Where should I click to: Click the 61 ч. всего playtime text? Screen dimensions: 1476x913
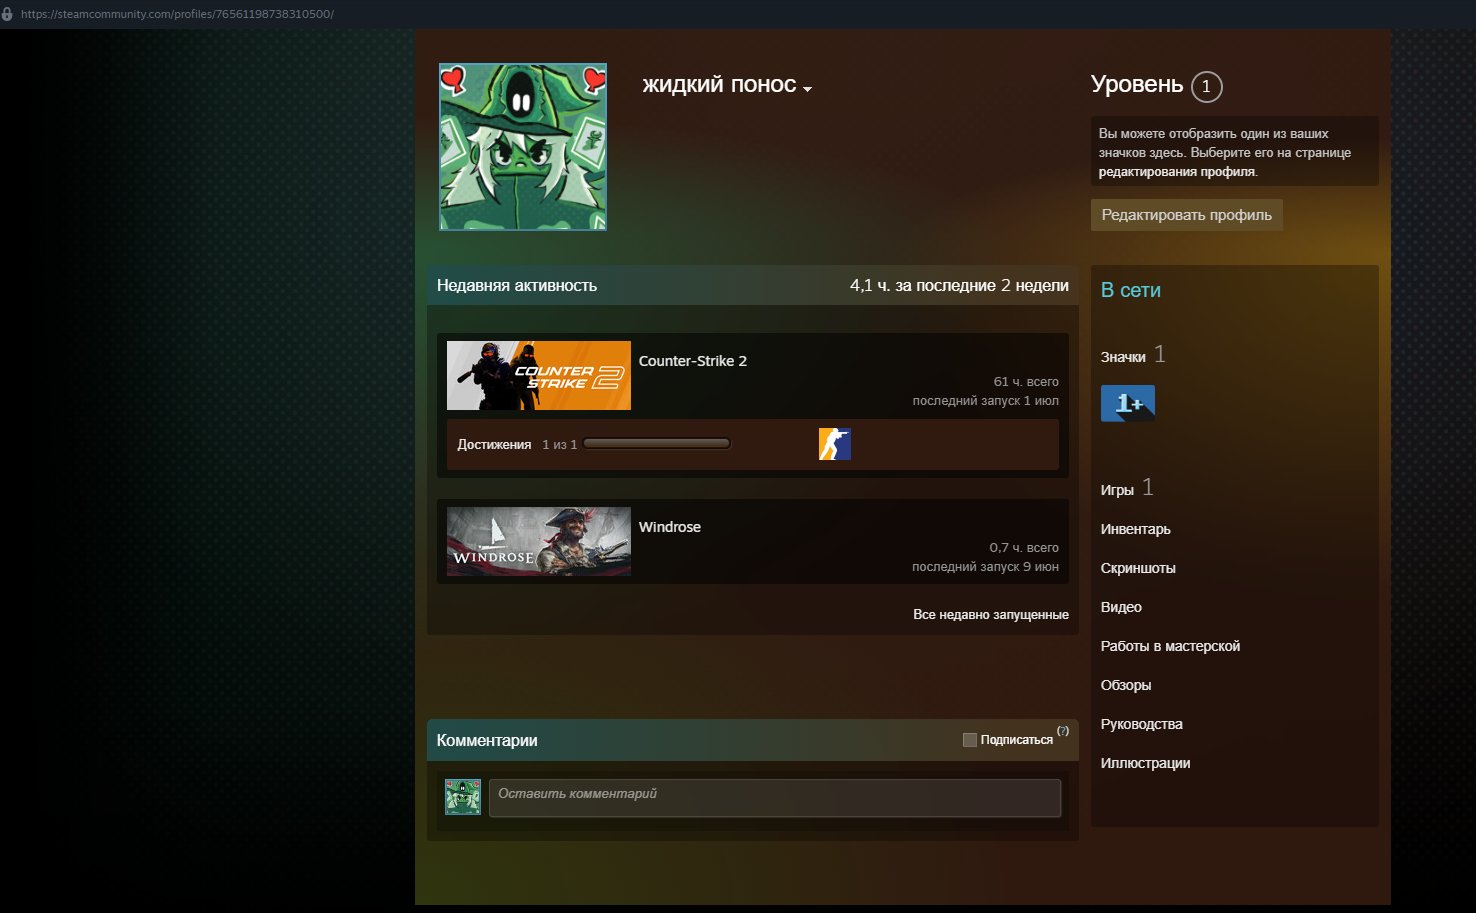[x=1026, y=382]
